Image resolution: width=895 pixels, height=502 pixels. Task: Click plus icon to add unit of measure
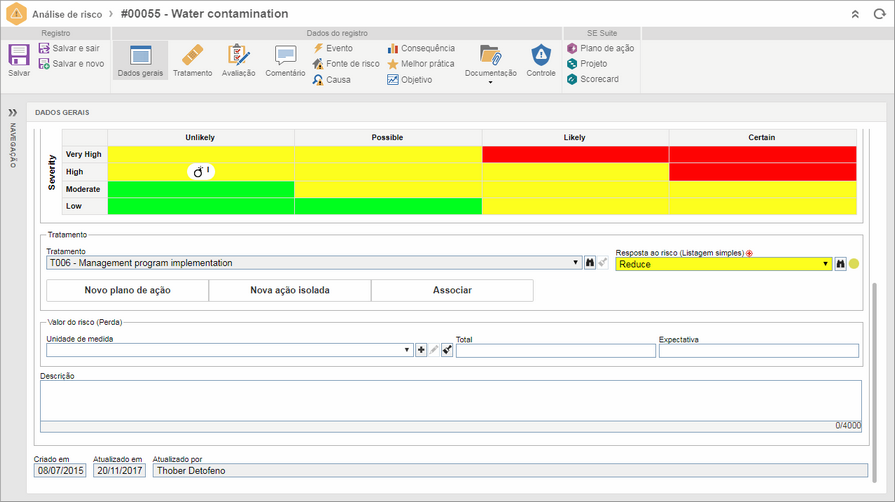coord(421,350)
